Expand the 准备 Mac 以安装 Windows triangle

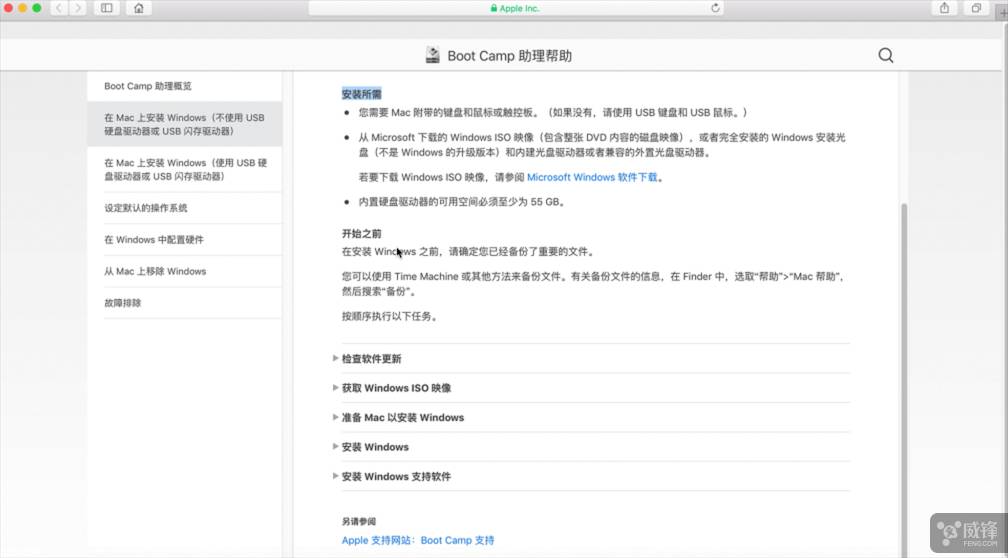point(336,417)
